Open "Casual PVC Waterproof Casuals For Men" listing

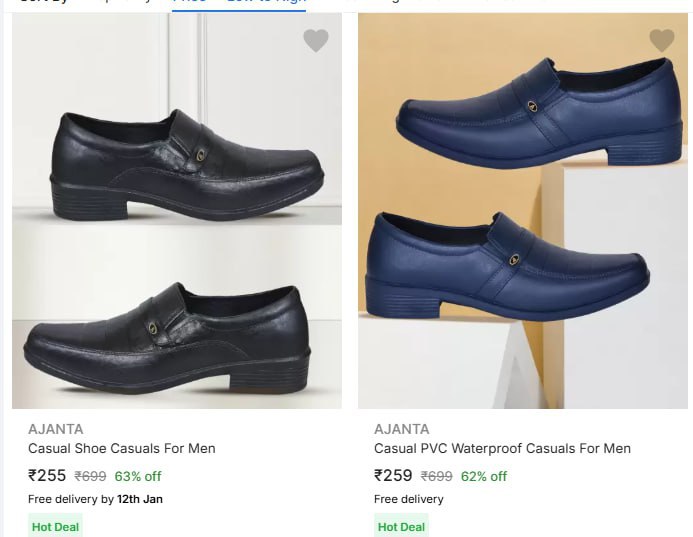[x=502, y=448]
